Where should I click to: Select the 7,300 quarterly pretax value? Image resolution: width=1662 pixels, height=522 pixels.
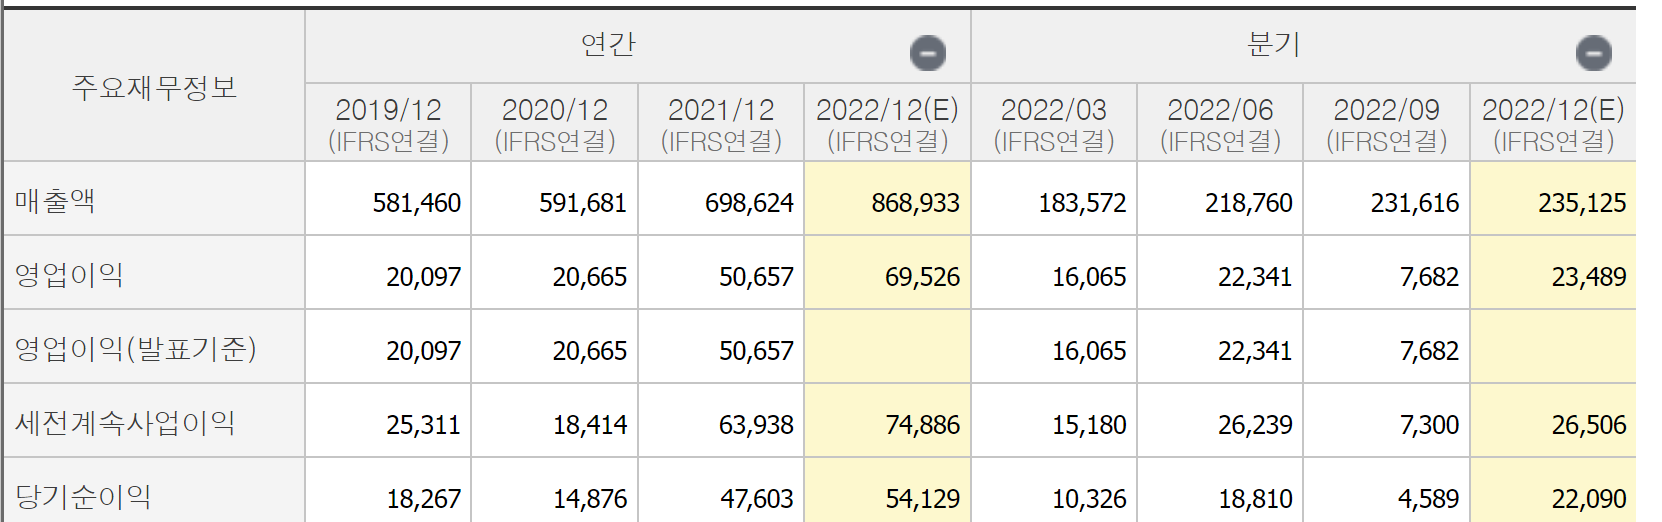pyautogui.click(x=1429, y=425)
